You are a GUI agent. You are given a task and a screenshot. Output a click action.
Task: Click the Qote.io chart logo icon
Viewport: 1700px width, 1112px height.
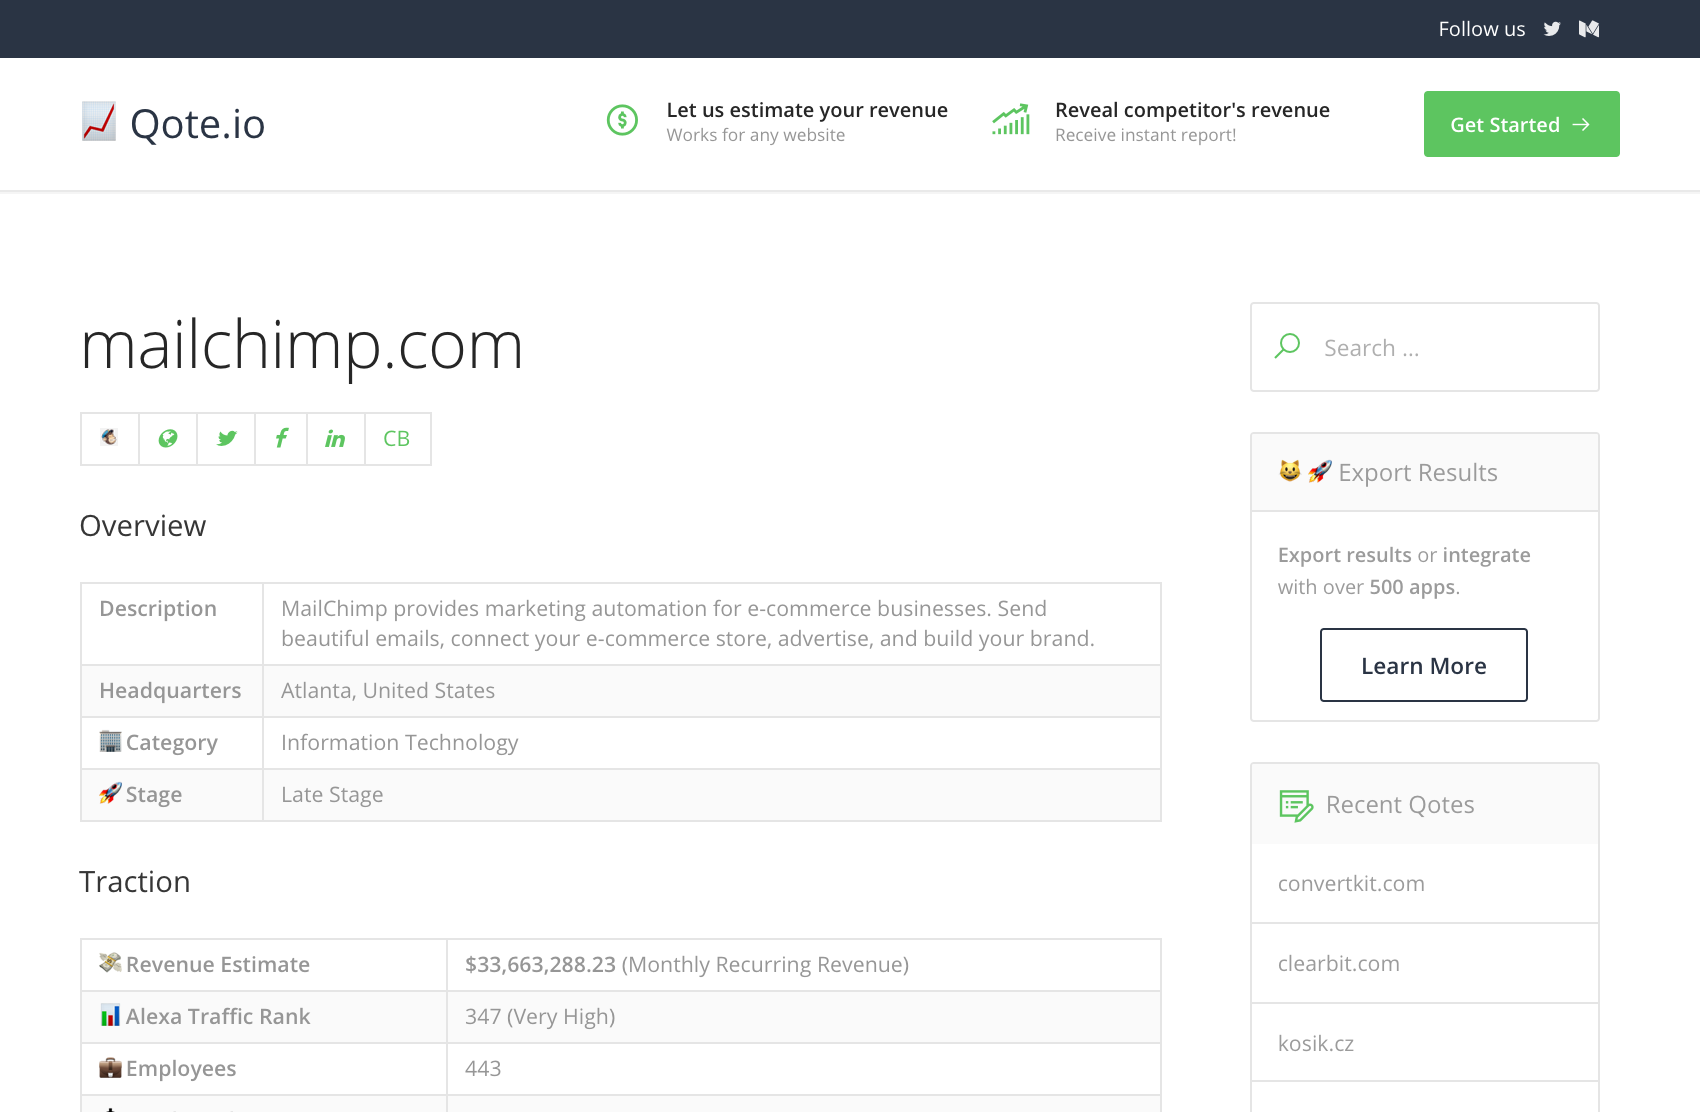point(98,122)
